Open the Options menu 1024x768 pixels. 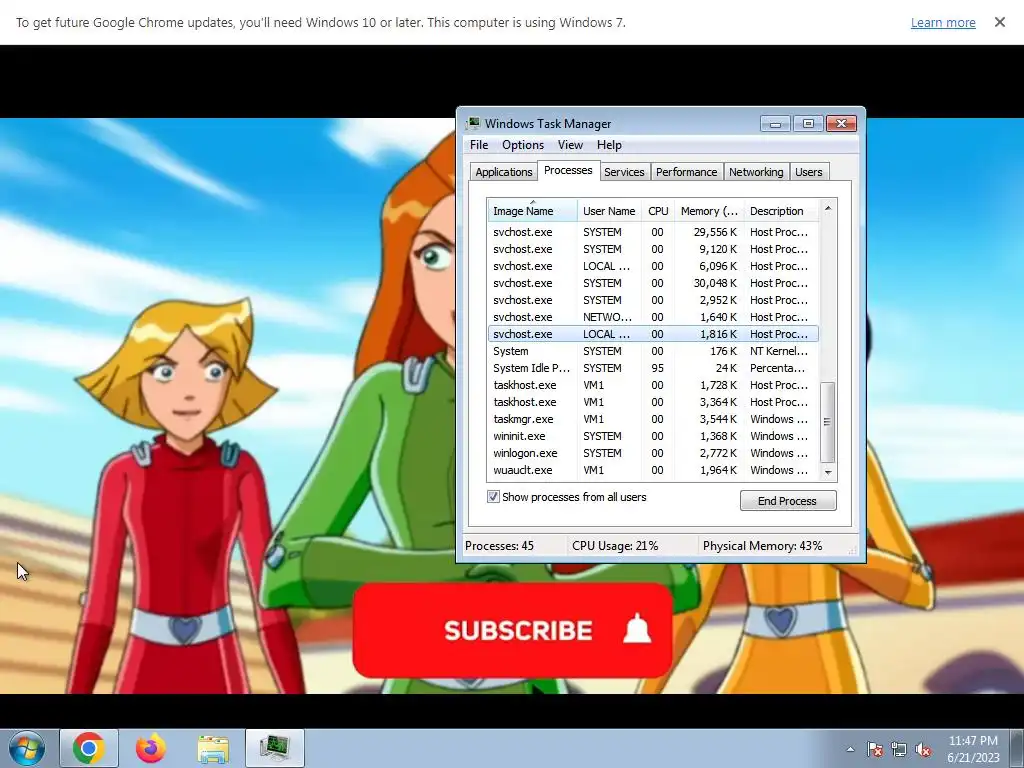[x=522, y=145]
